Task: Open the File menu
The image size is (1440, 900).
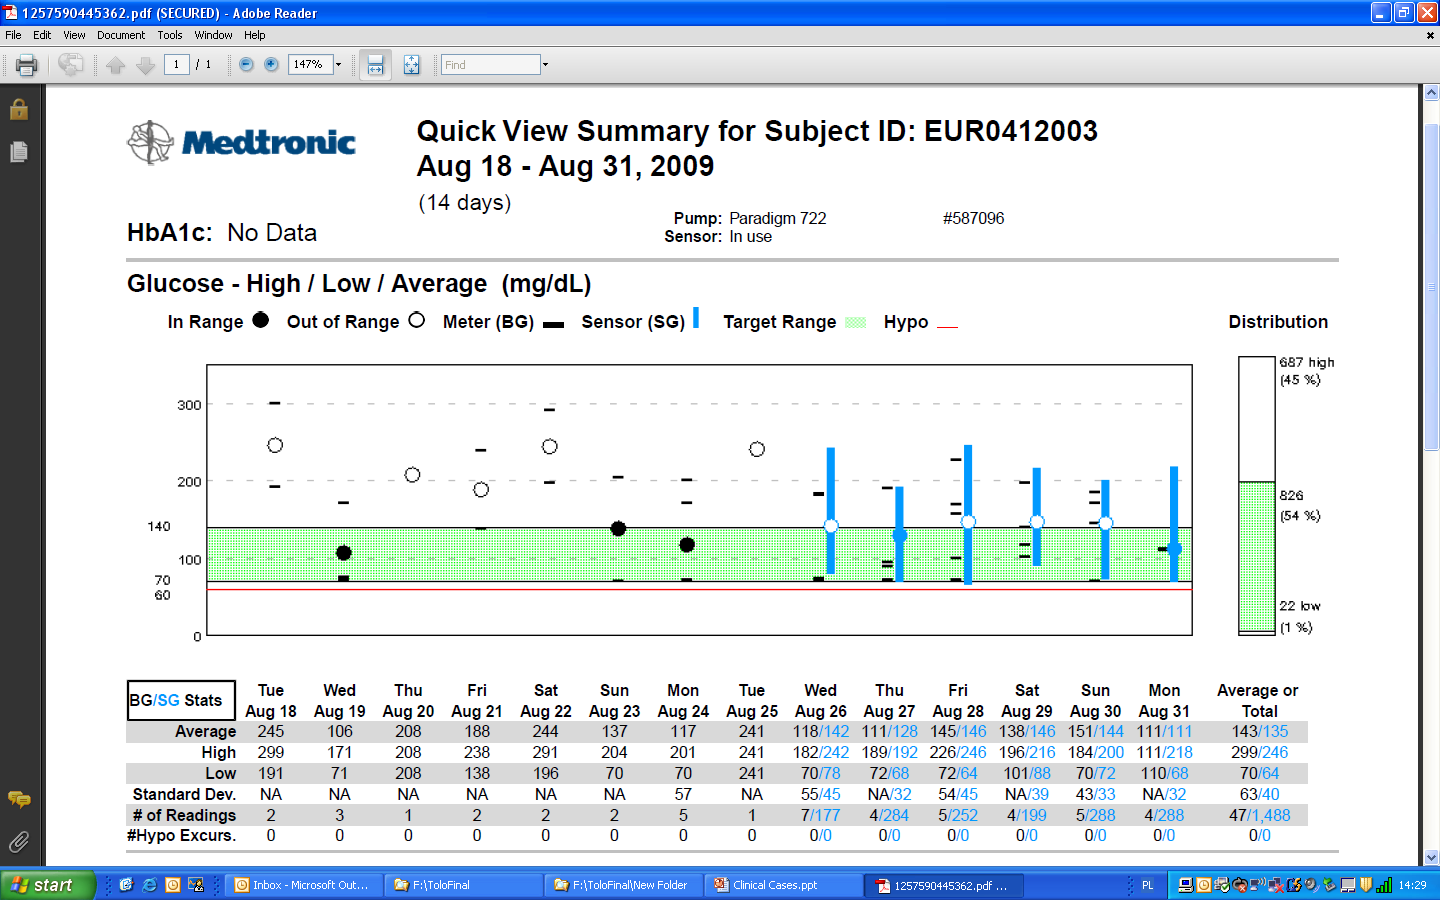Action: coord(13,35)
